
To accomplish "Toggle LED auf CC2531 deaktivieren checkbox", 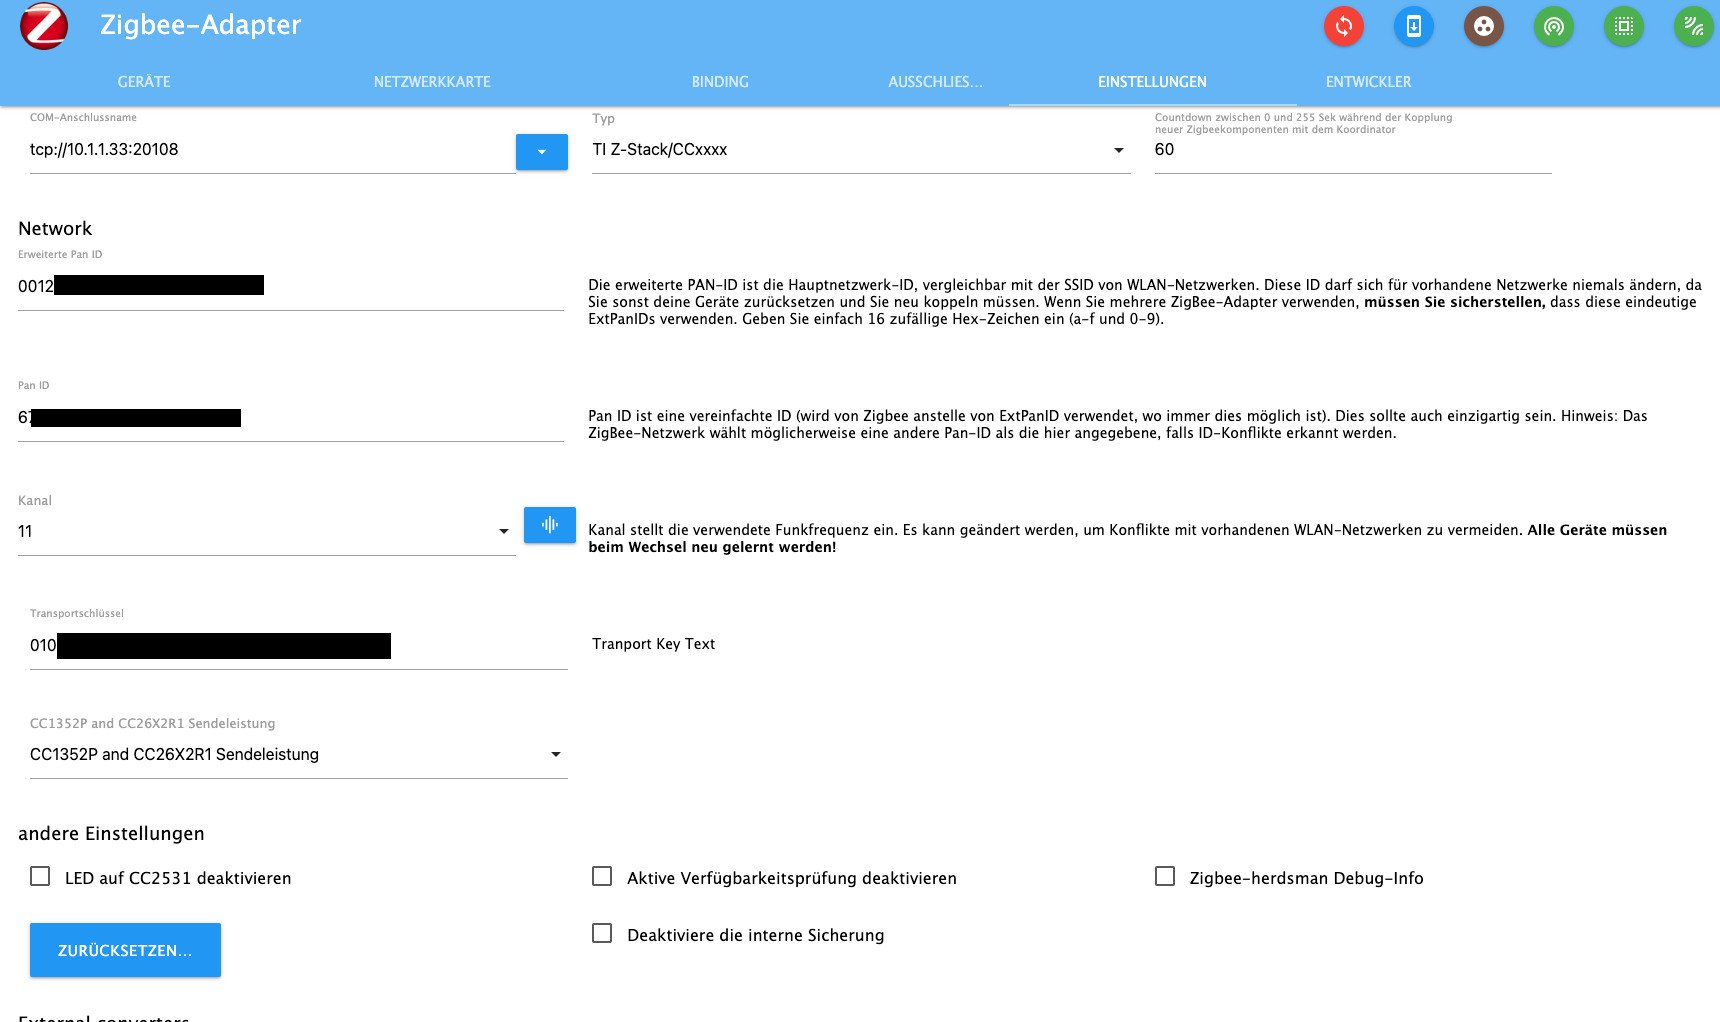I will tap(40, 876).
